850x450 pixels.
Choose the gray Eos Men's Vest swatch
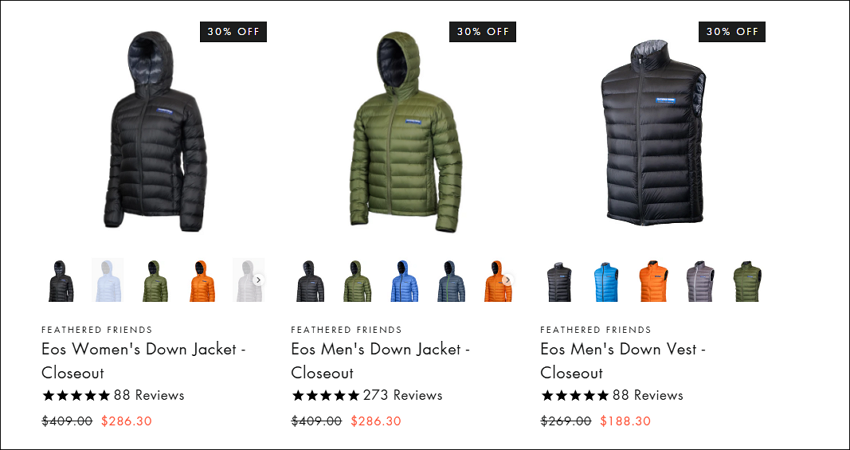(700, 281)
